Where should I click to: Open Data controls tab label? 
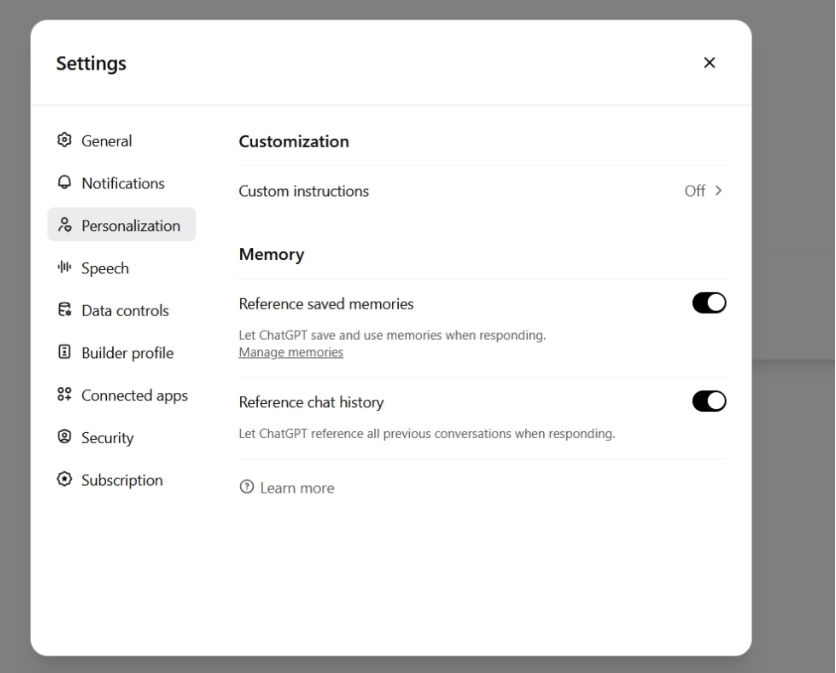pos(125,310)
